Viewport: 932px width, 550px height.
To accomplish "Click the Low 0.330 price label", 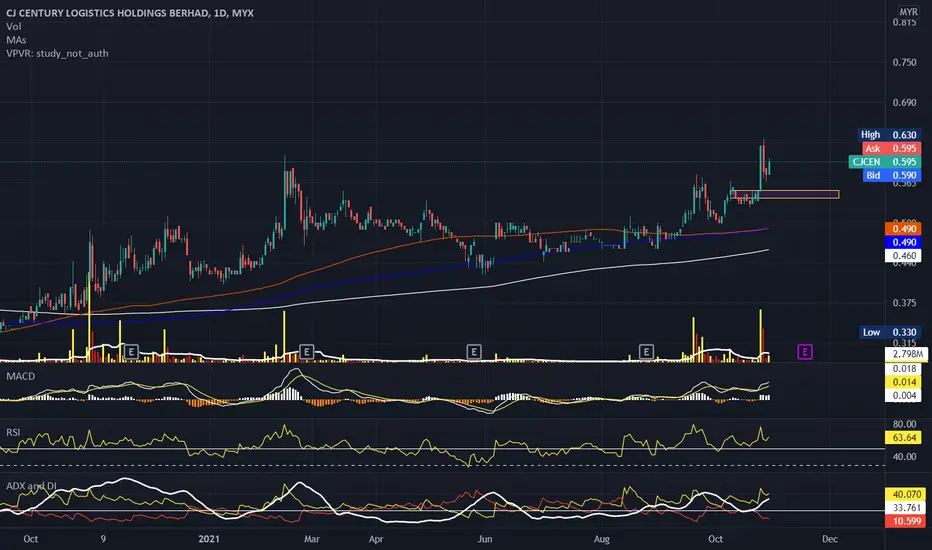I will (x=890, y=332).
